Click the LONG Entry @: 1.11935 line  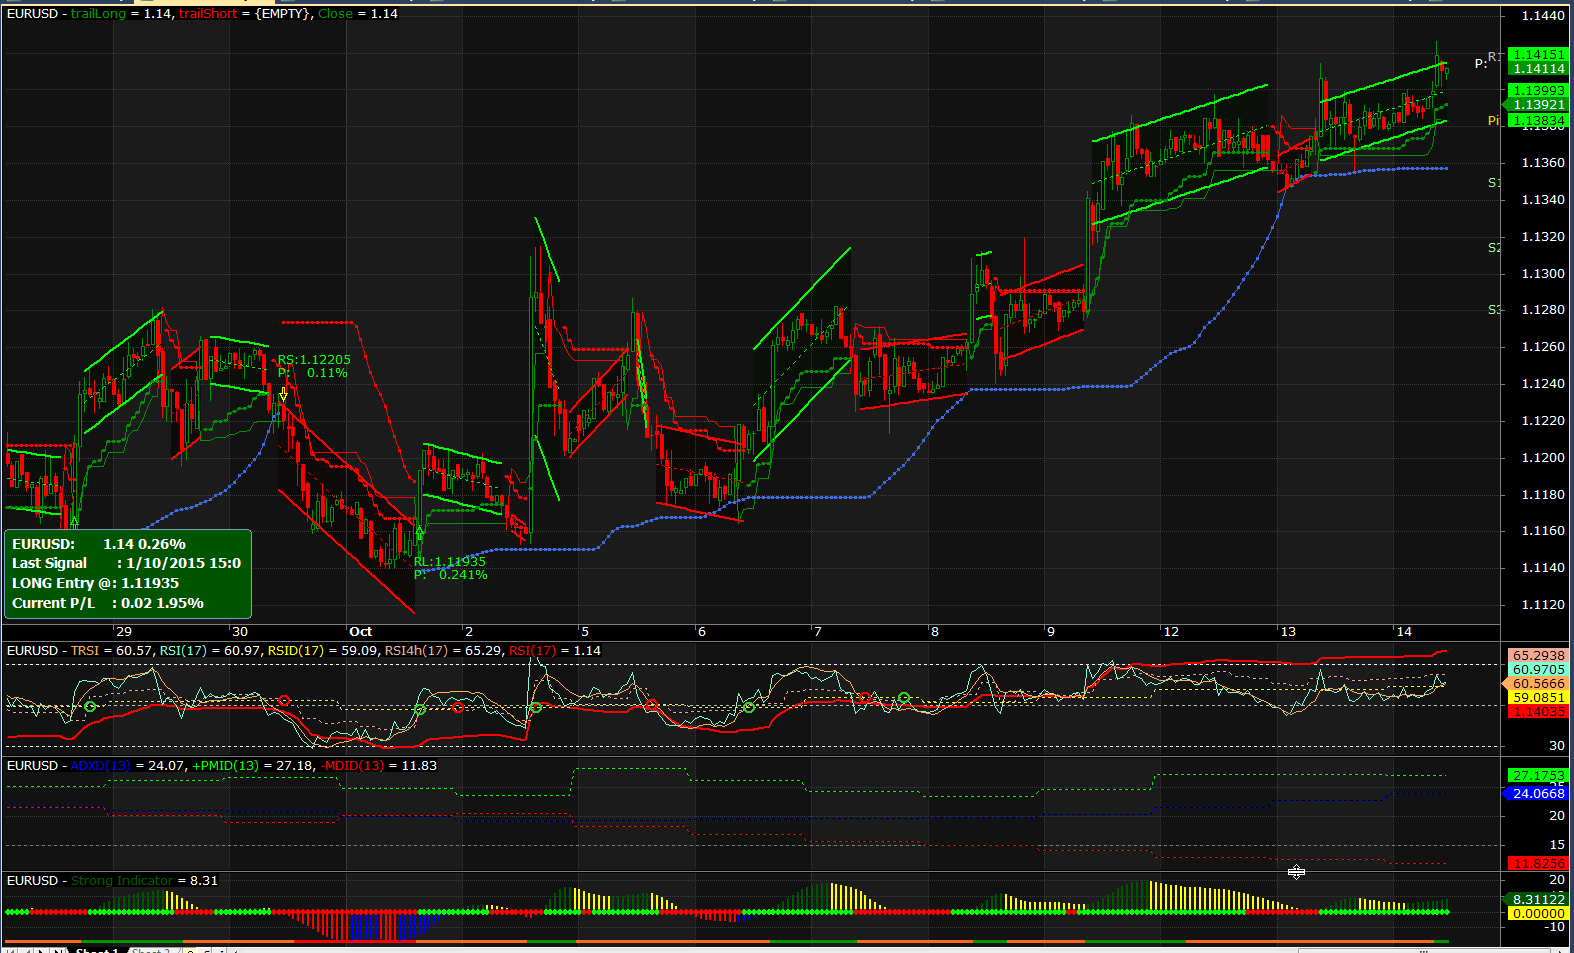point(96,584)
